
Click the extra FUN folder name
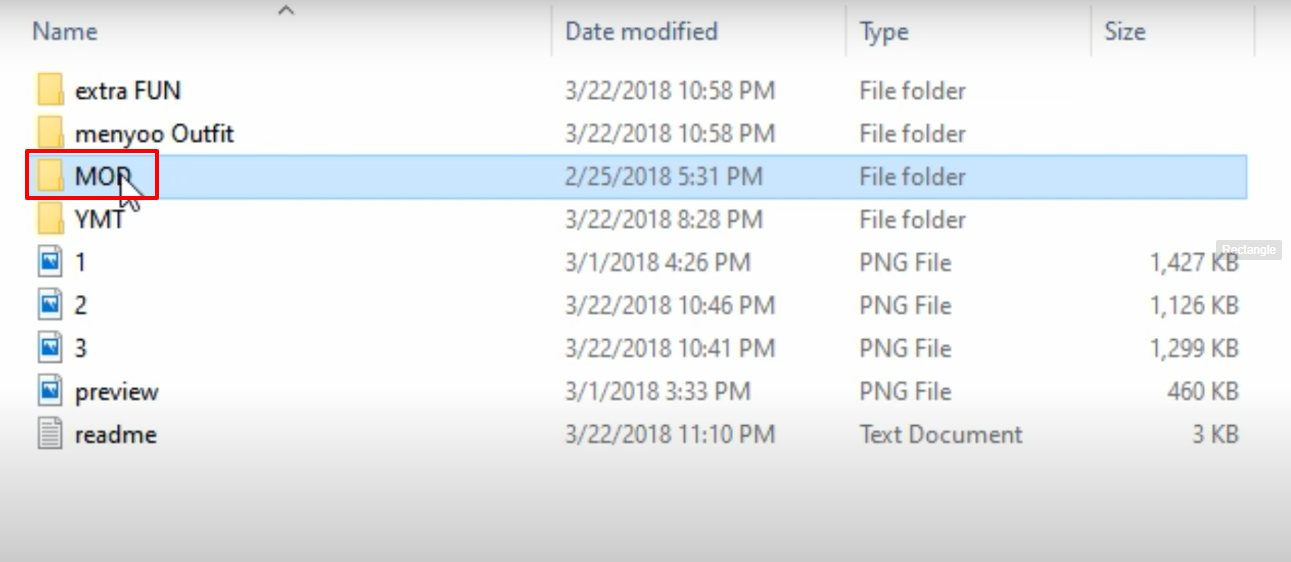click(128, 91)
